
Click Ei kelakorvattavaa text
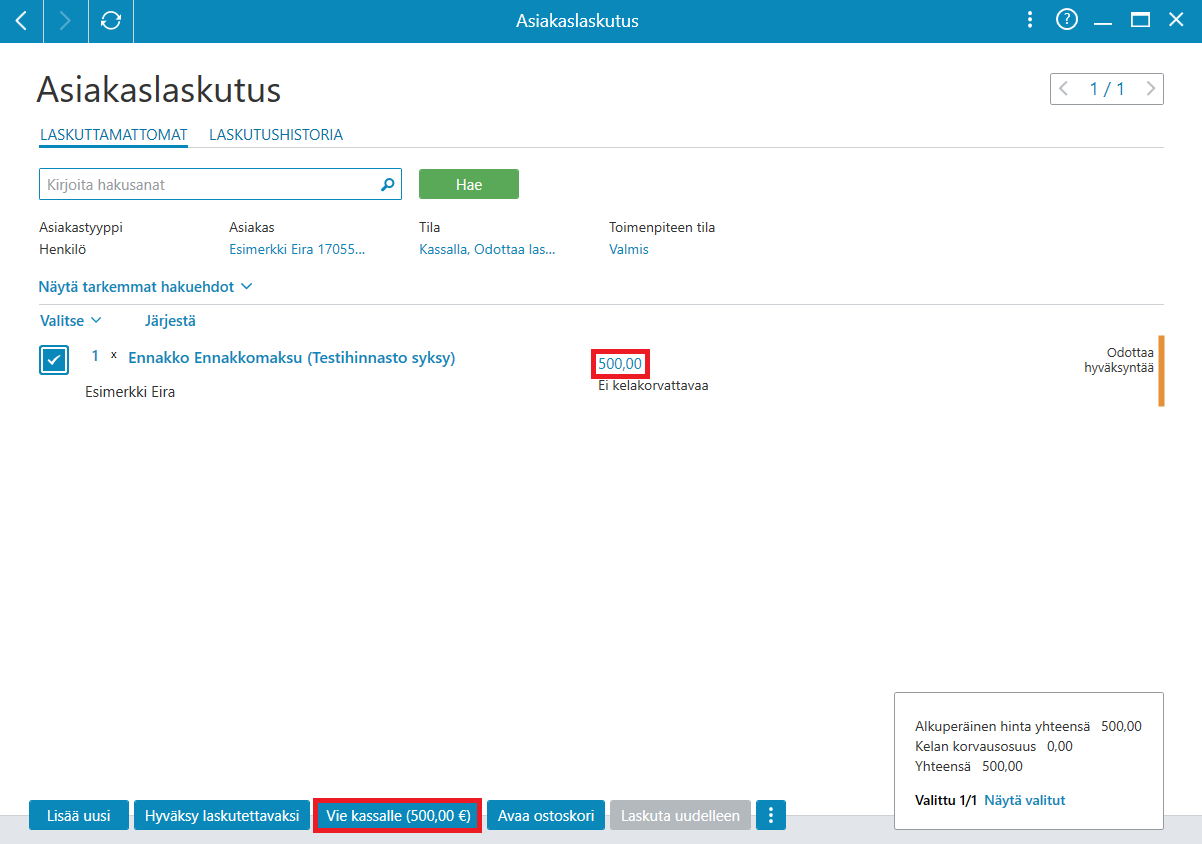click(x=653, y=385)
